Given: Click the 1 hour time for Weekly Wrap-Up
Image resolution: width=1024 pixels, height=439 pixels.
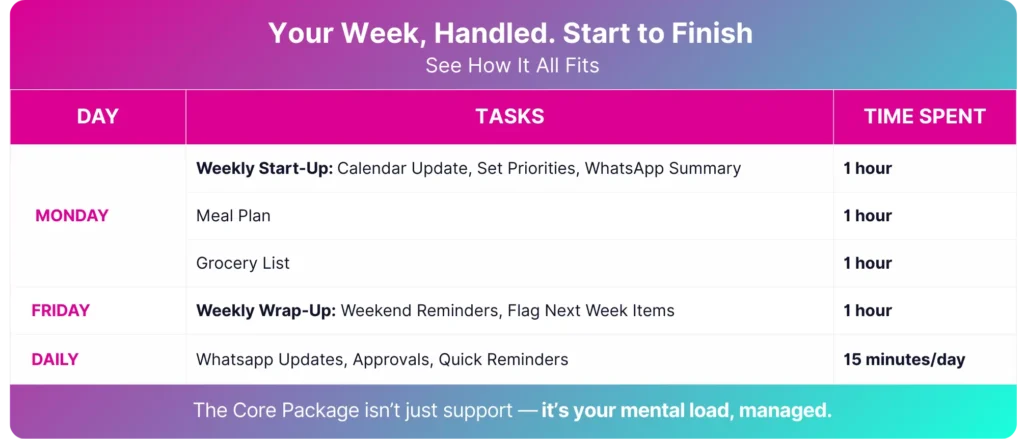Looking at the screenshot, I should (867, 310).
